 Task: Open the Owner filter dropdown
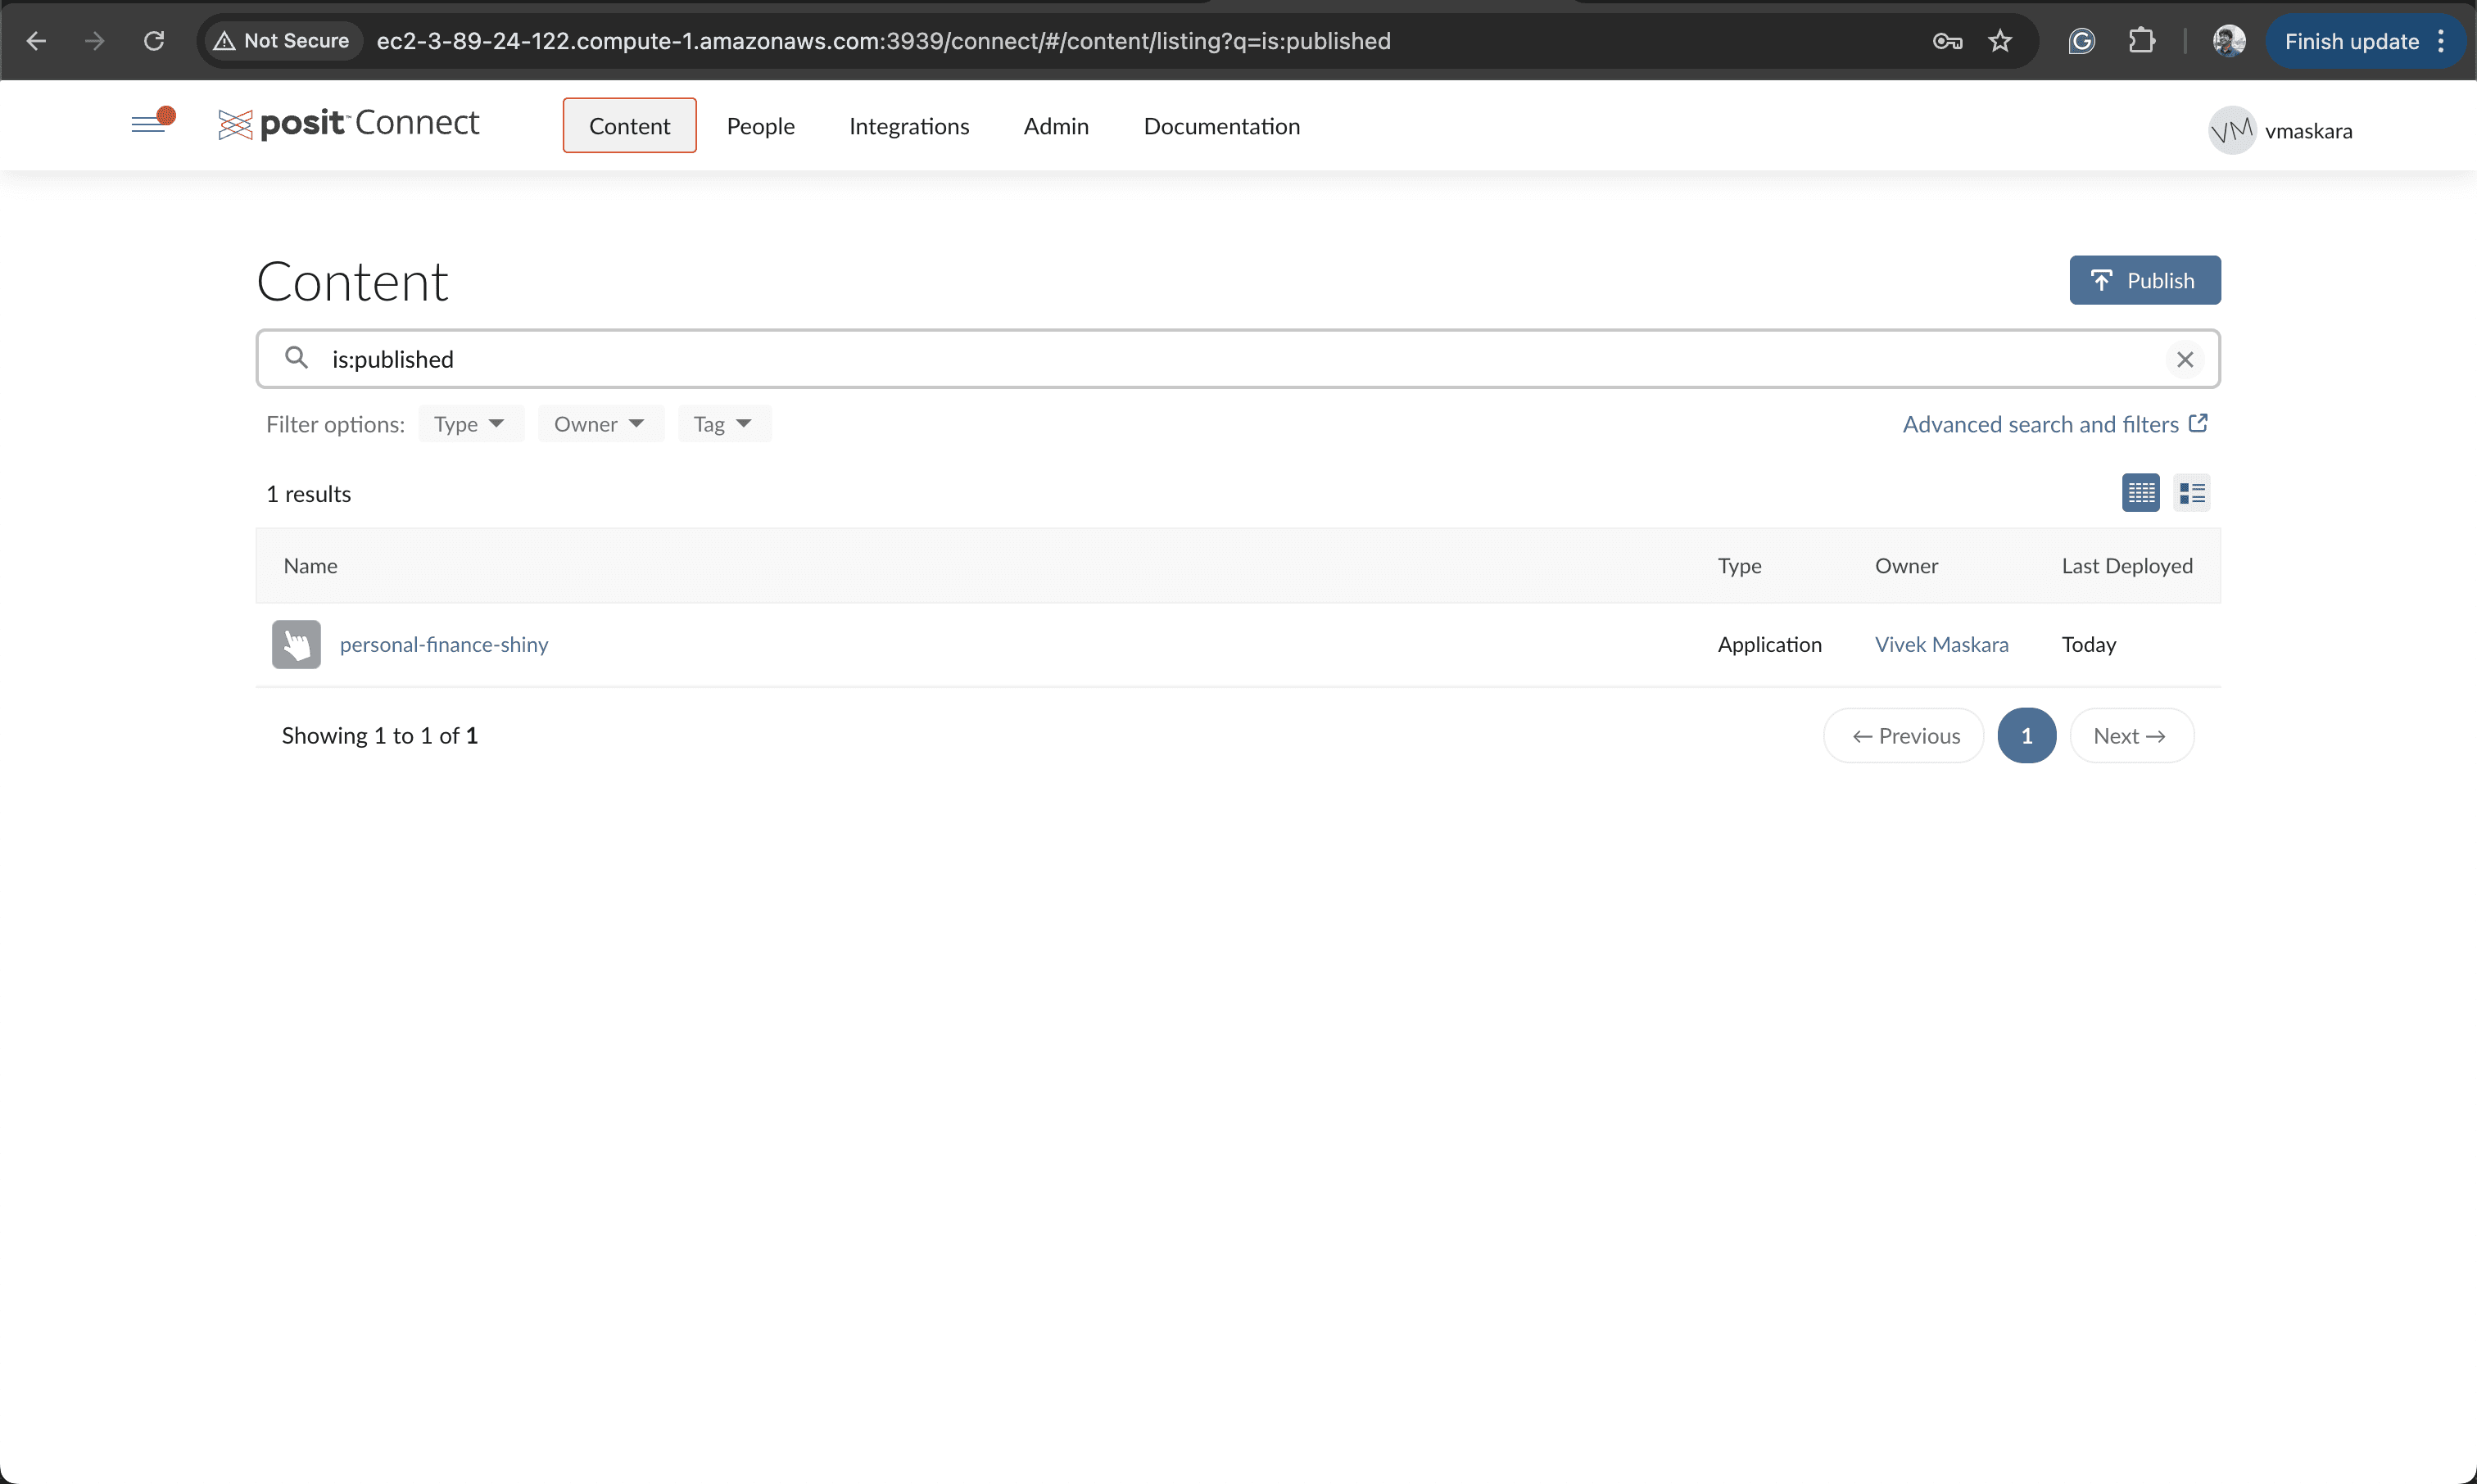[600, 423]
